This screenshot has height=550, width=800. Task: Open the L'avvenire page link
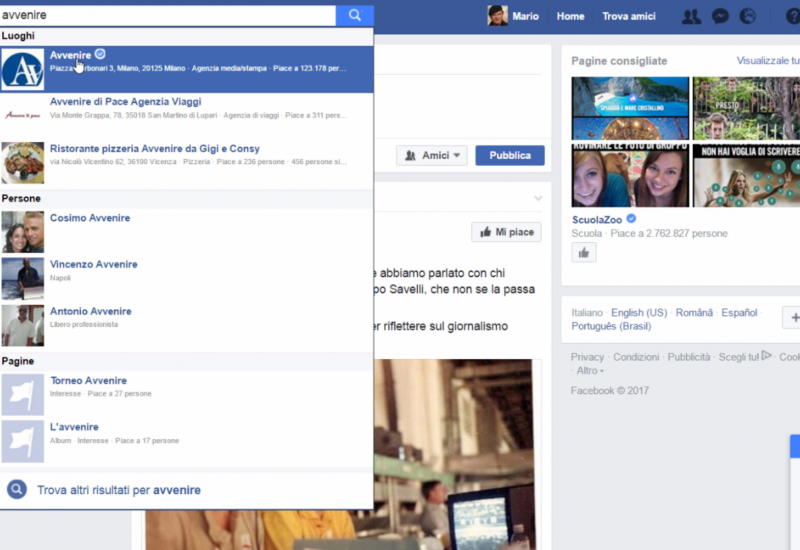74,427
